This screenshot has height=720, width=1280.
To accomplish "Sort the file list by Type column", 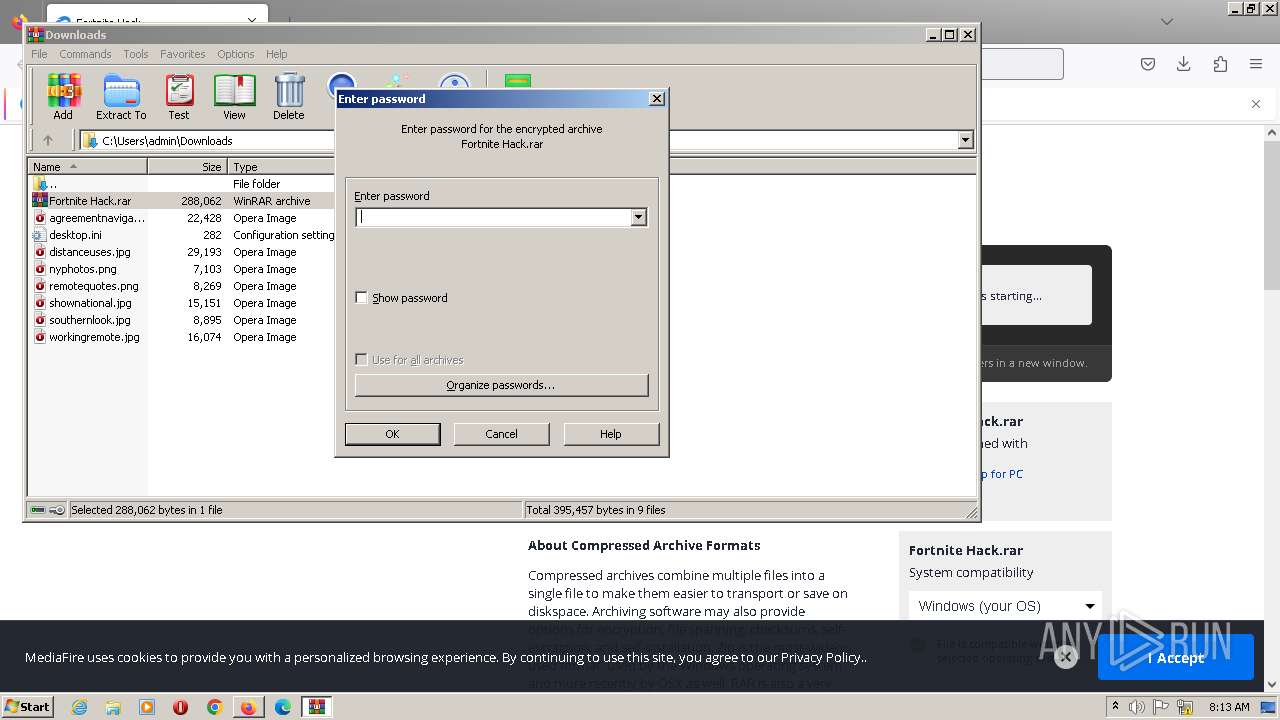I will click(280, 167).
